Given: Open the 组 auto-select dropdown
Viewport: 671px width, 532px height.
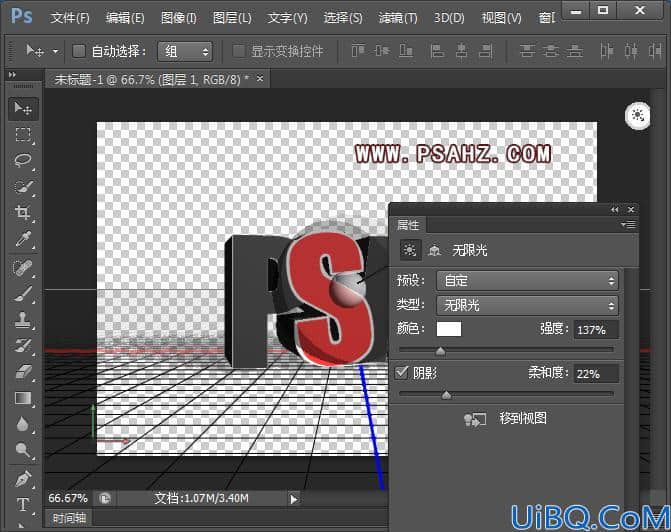Looking at the screenshot, I should tap(185, 52).
